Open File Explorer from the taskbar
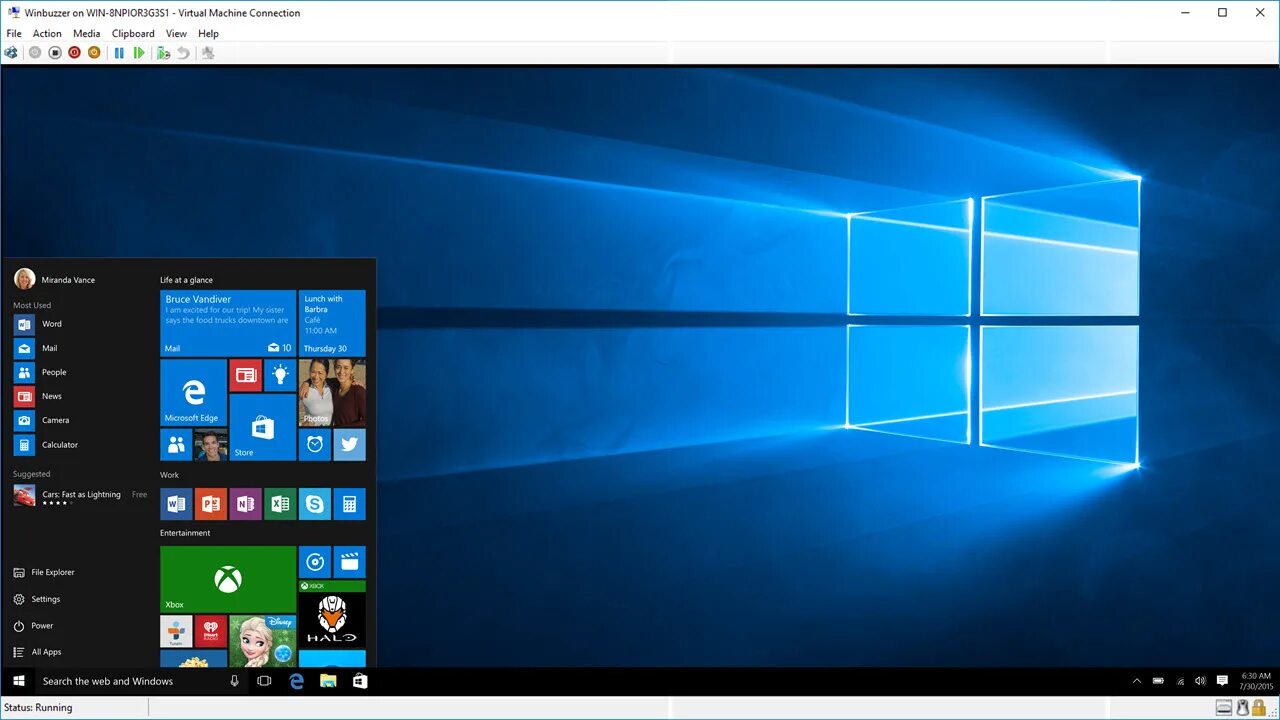Image resolution: width=1280 pixels, height=720 pixels. click(x=328, y=681)
